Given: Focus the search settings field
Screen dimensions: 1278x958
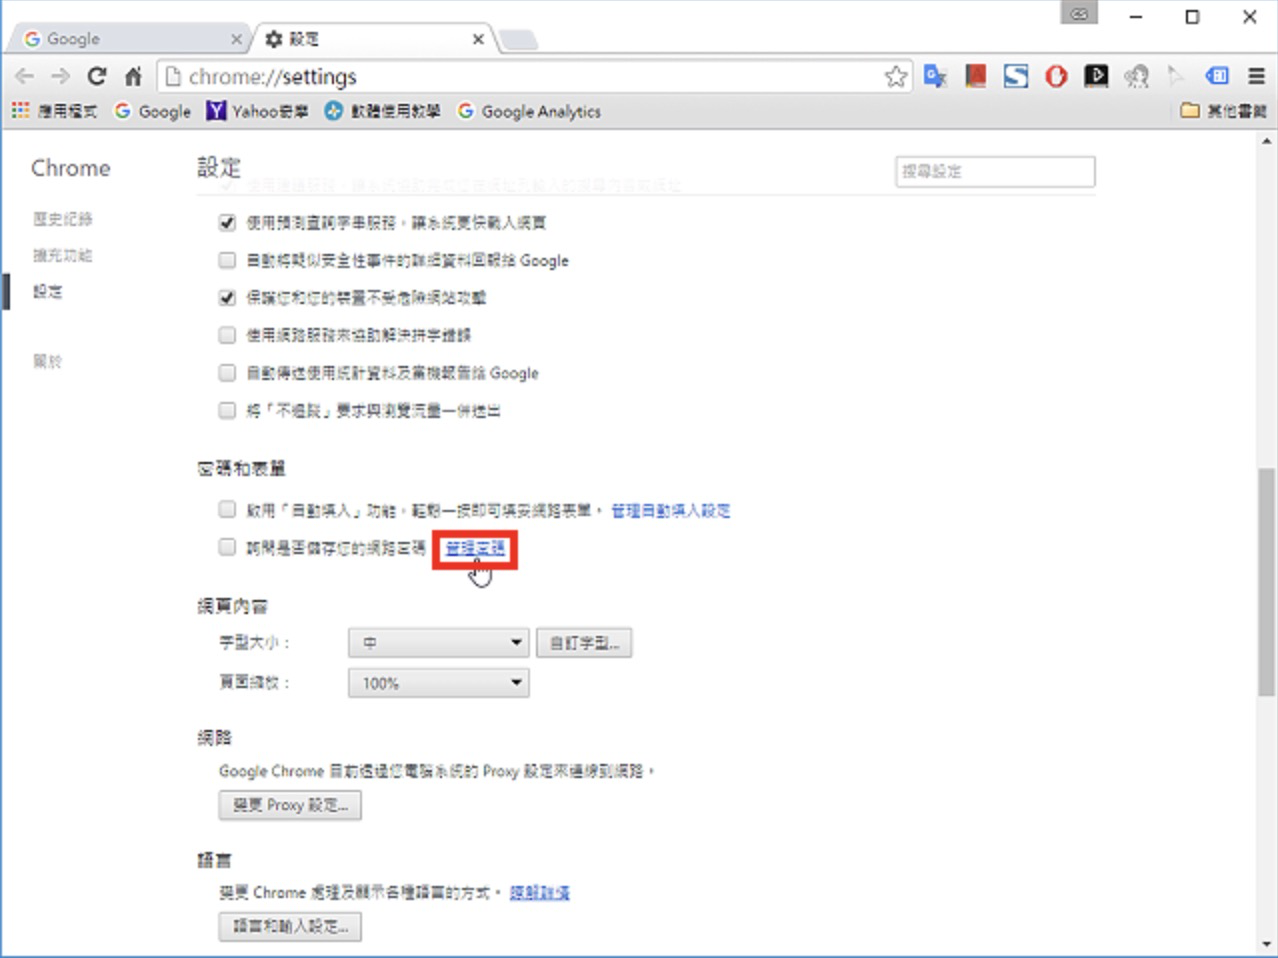Looking at the screenshot, I should (x=995, y=171).
